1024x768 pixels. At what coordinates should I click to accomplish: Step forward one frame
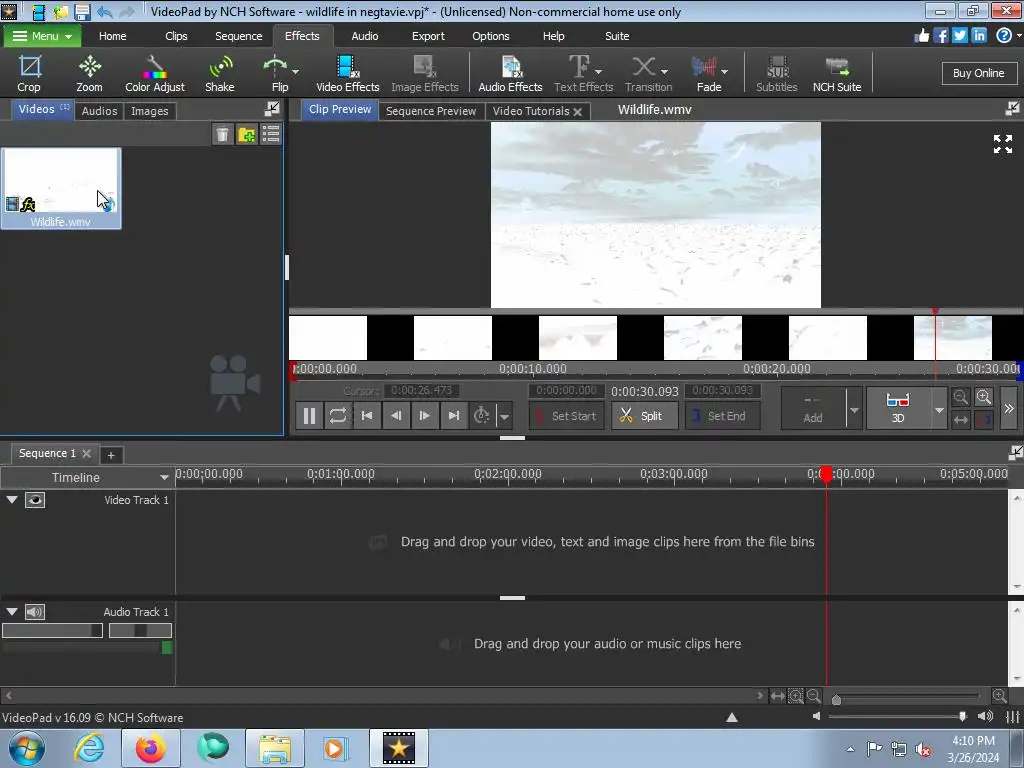click(x=424, y=415)
